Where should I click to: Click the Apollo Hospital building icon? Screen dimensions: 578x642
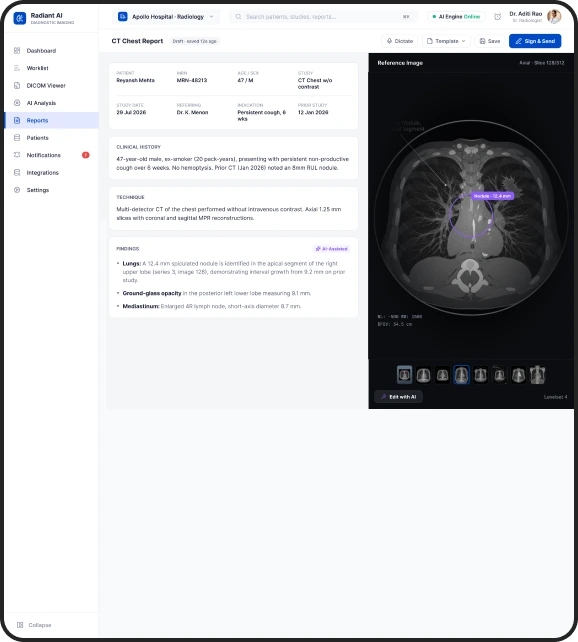pyautogui.click(x=122, y=17)
